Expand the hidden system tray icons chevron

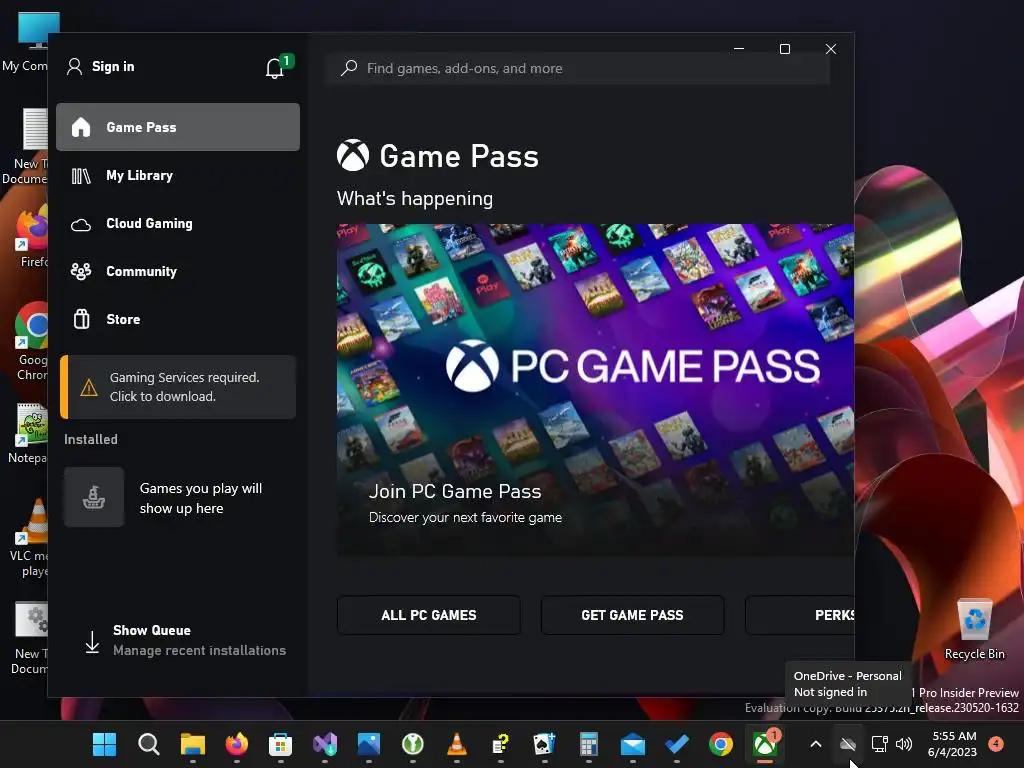[x=816, y=744]
